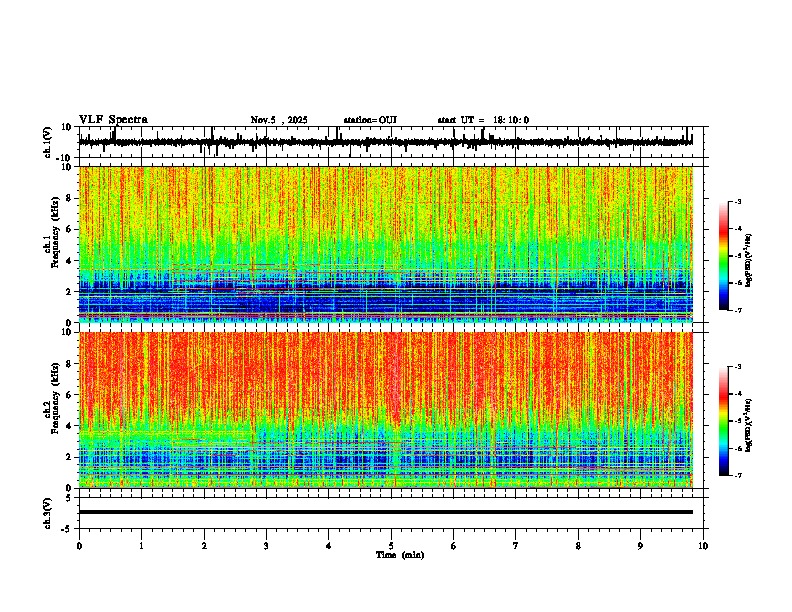The image size is (792, 612).
Task: Click the ch.2 spectrogram color scale bar
Action: click(x=724, y=421)
